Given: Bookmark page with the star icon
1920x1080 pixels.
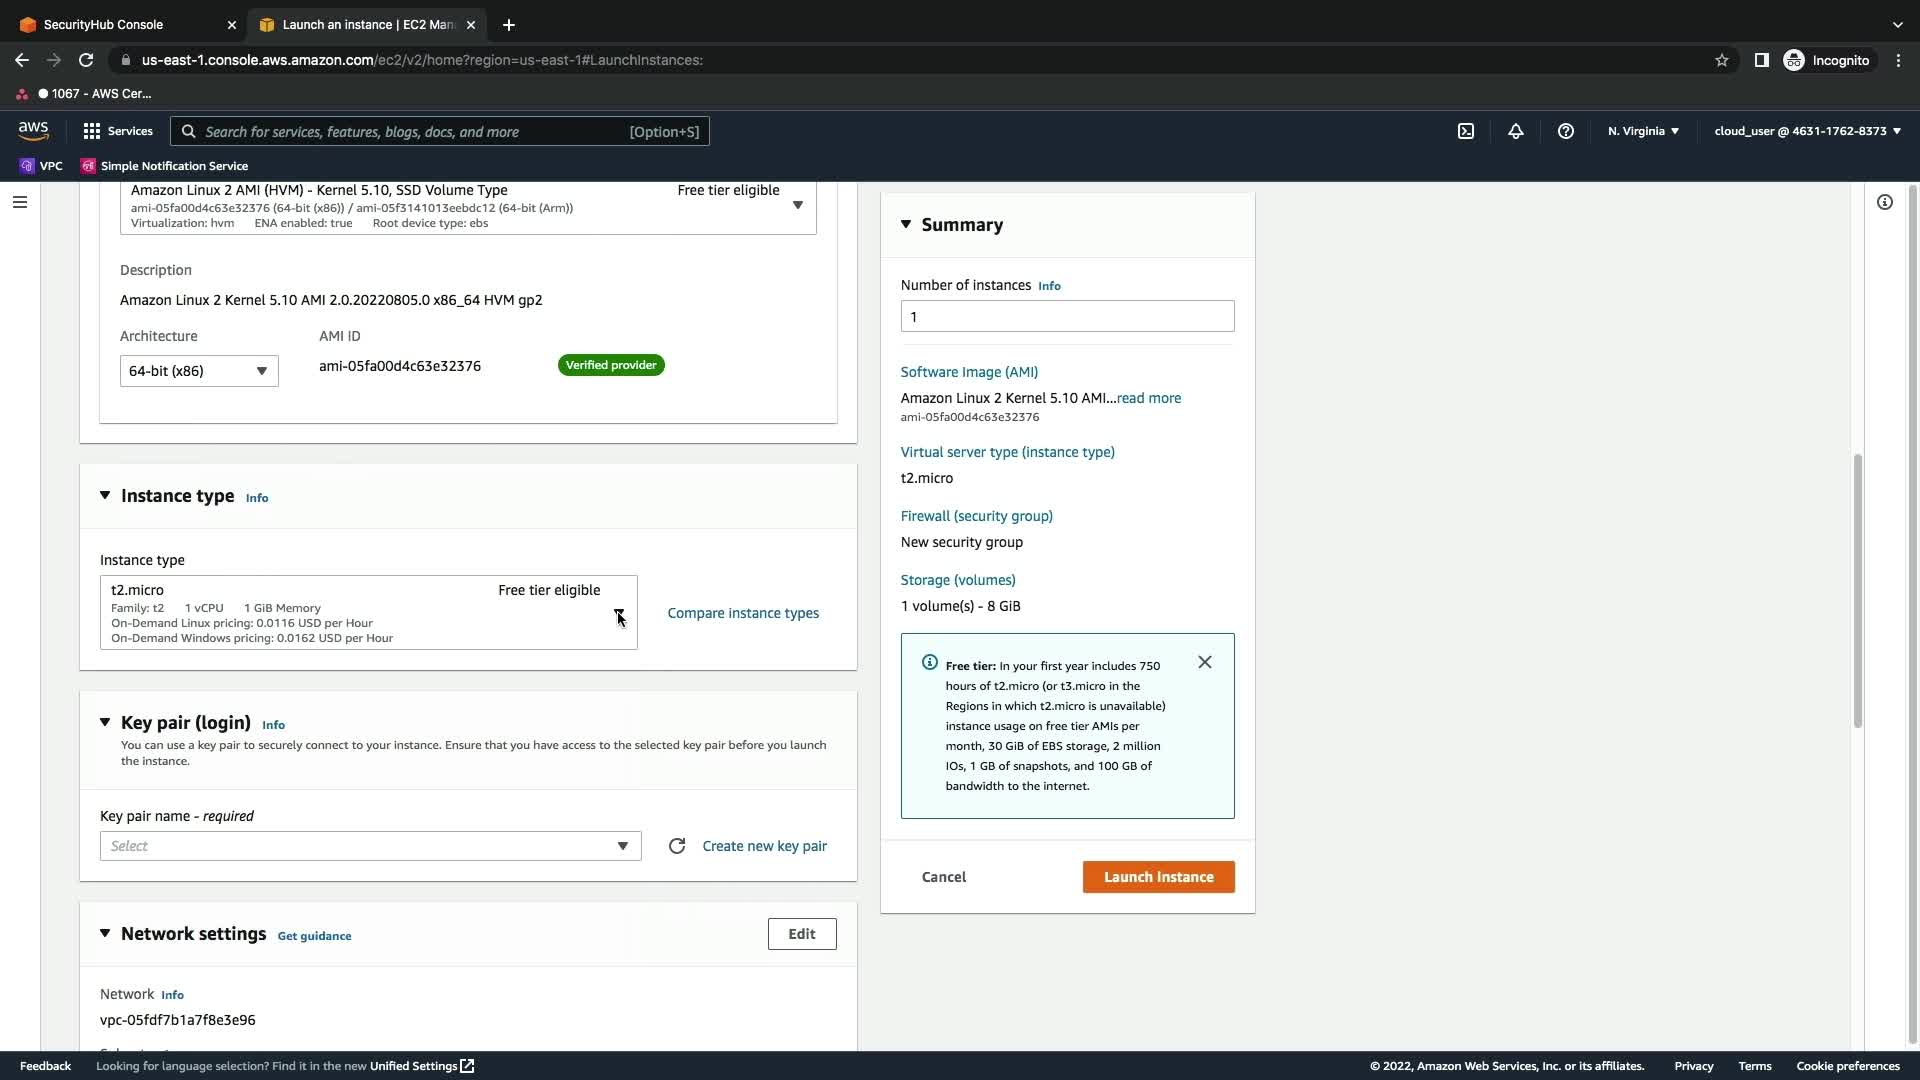Looking at the screenshot, I should pyautogui.click(x=1721, y=60).
